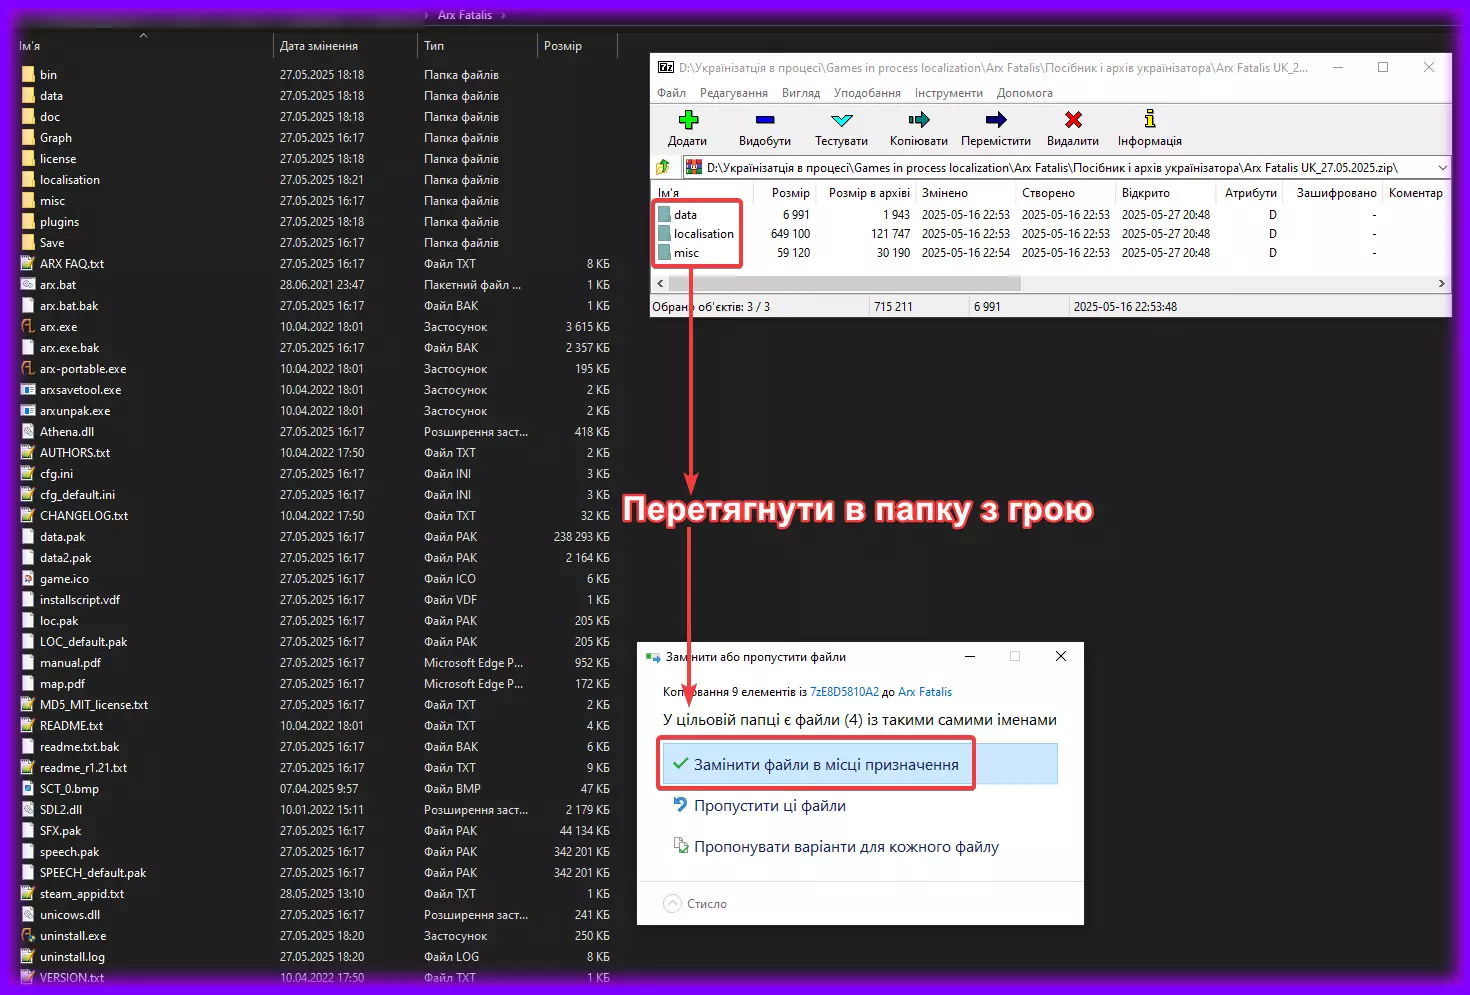Select the arx.exe application icon in Explorer

[28, 327]
